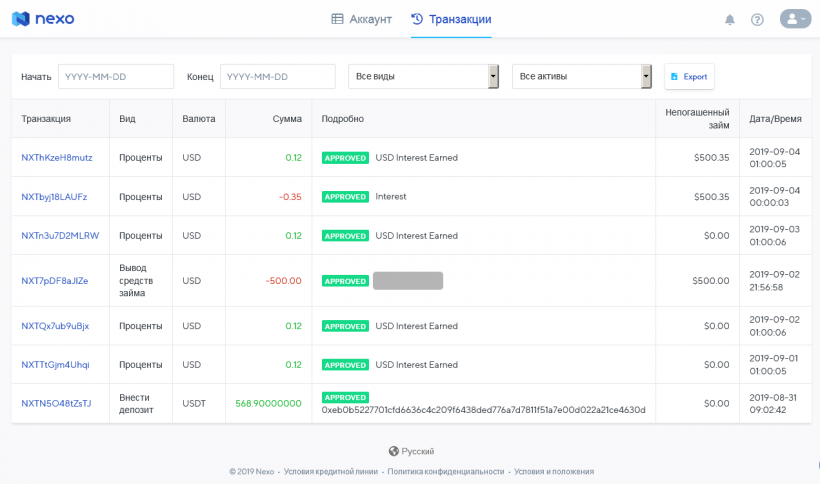Focus the Конец date field
This screenshot has height=484, width=820.
(278, 77)
